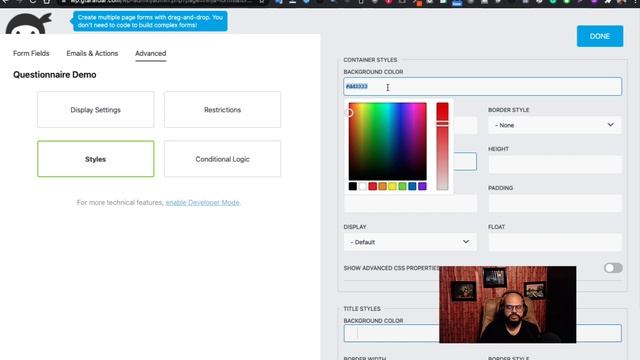Click the DONE button
The image size is (640, 360).
tap(600, 36)
